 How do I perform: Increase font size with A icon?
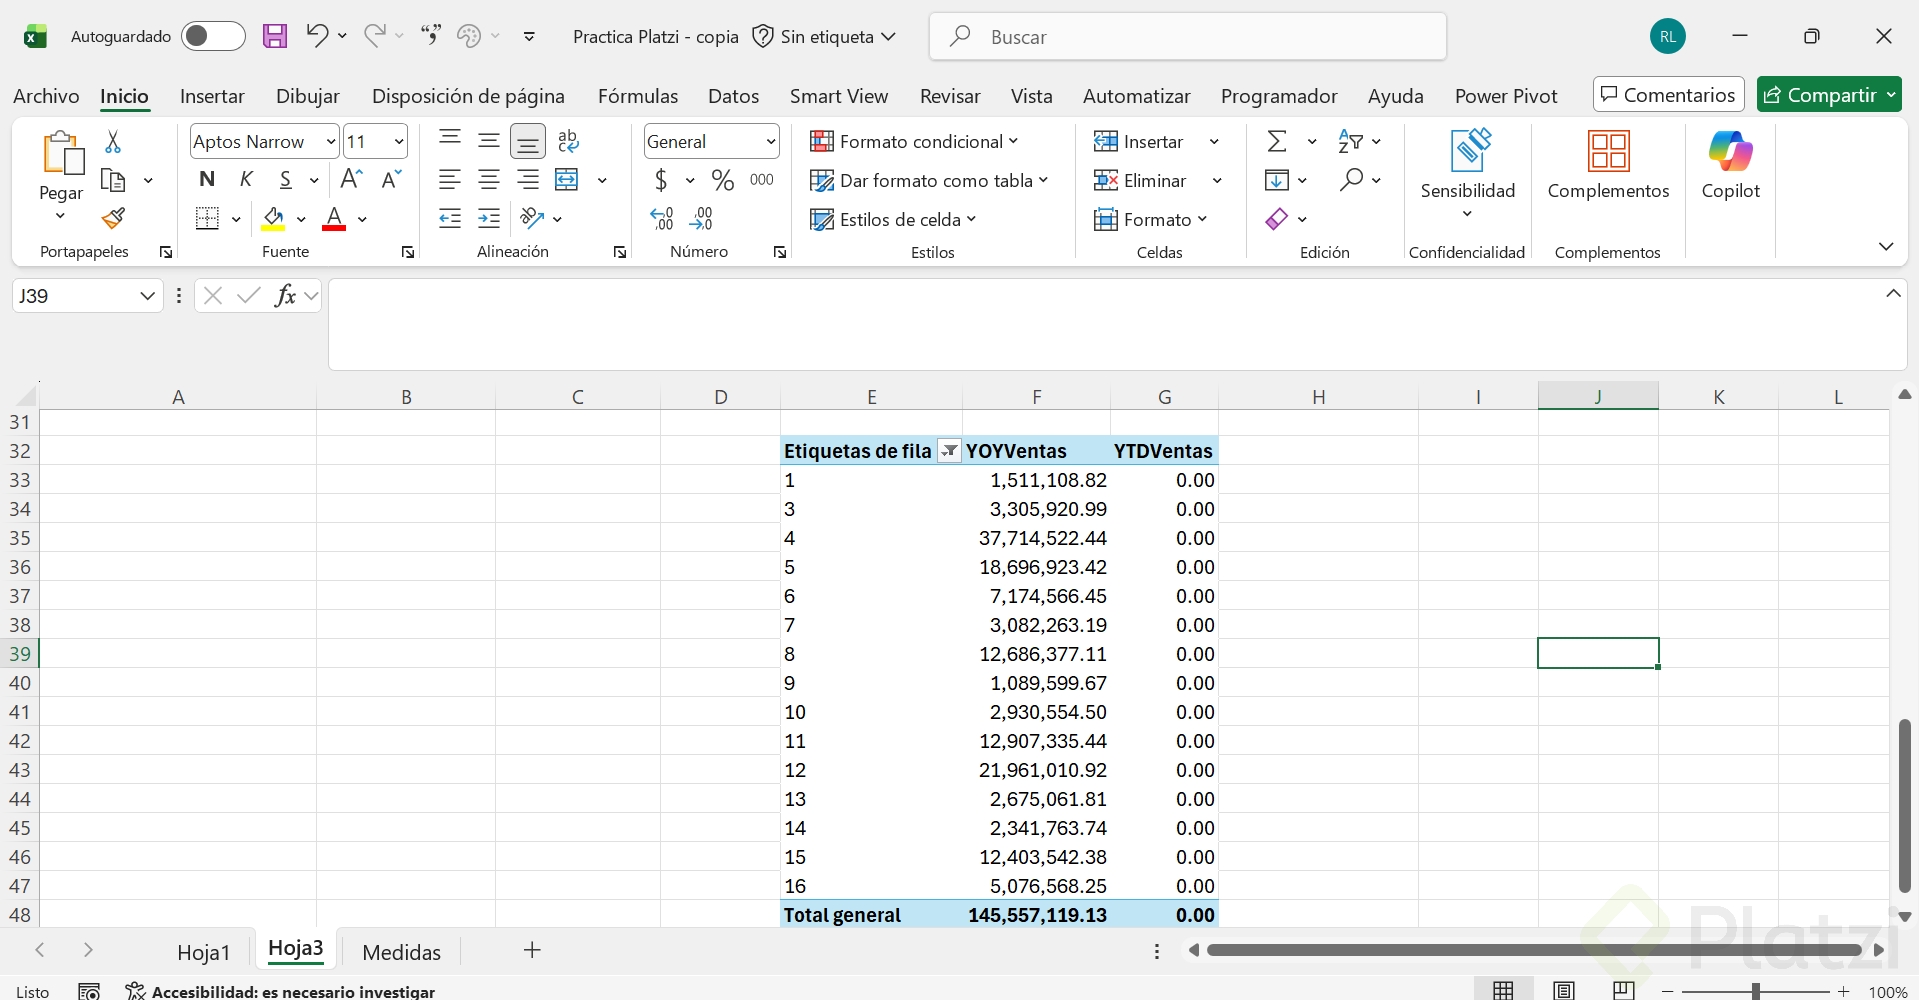(x=351, y=180)
